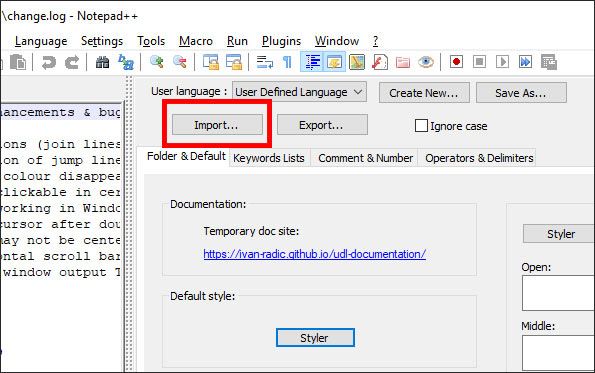Open Folder as Workspace icon
The image size is (595, 373).
[403, 62]
